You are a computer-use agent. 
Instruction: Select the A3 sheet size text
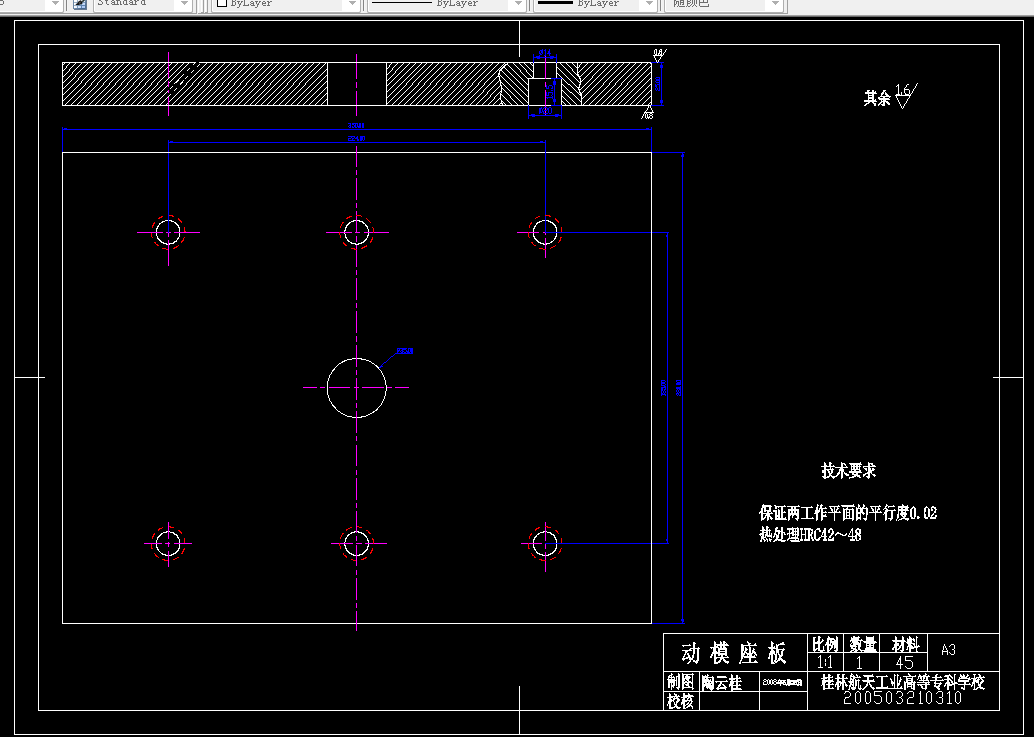948,651
